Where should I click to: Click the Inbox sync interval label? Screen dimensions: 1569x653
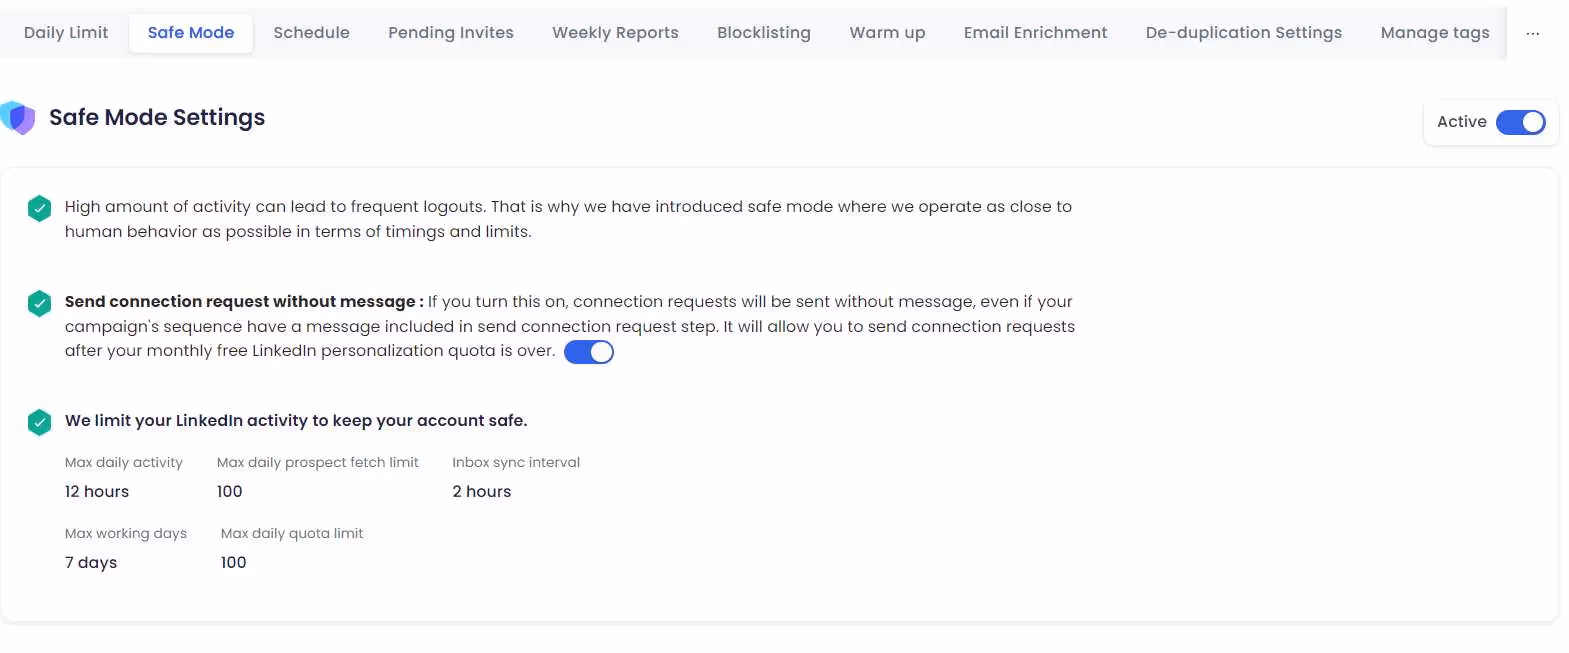pos(516,462)
